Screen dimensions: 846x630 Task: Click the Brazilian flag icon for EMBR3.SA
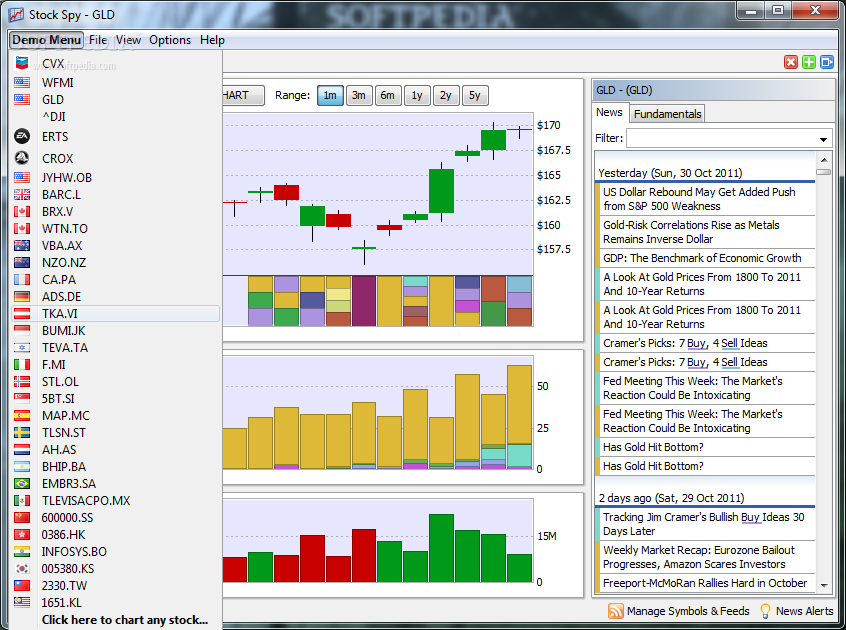pyautogui.click(x=22, y=483)
